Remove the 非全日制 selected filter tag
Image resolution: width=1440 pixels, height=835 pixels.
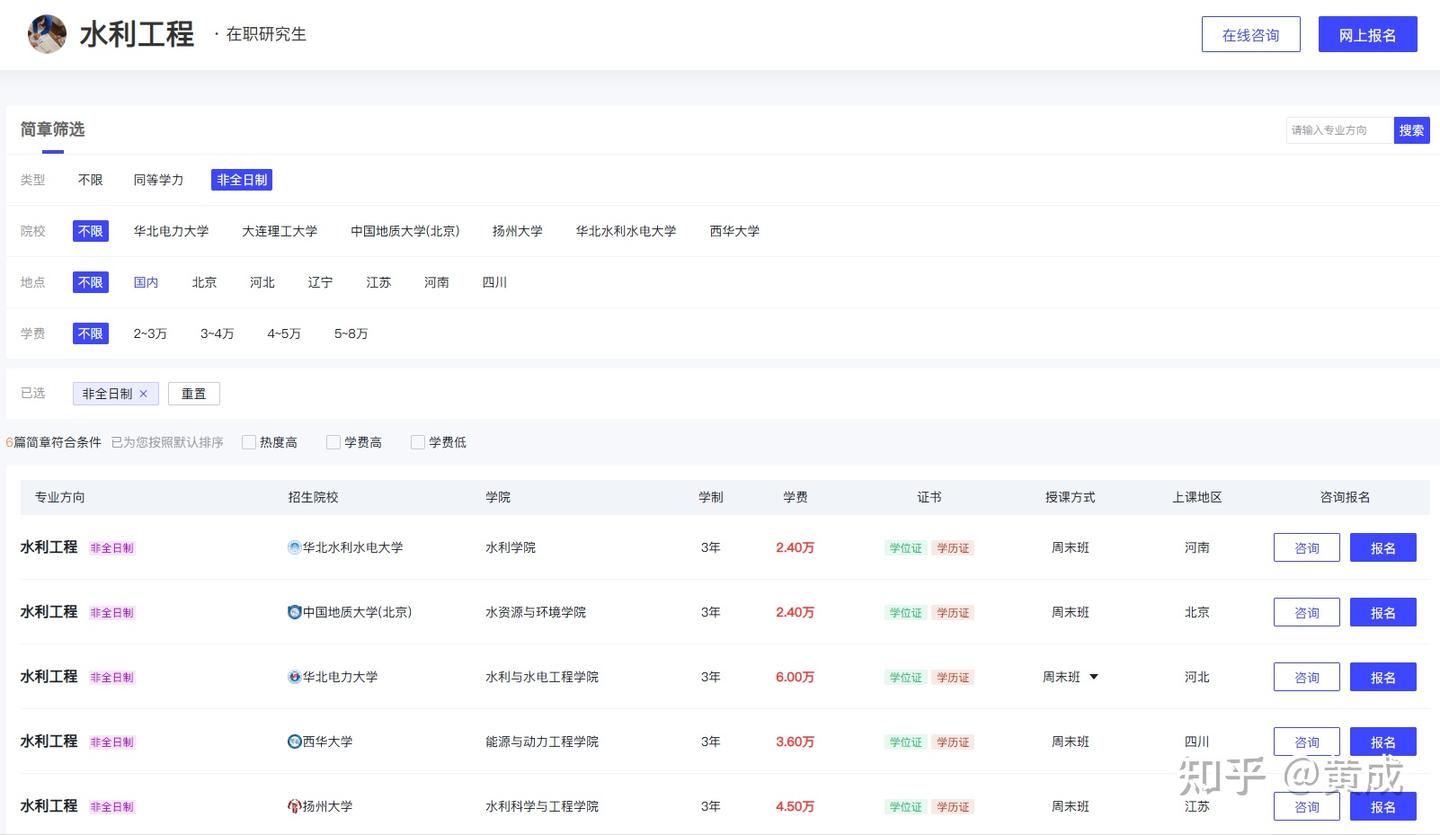click(143, 394)
